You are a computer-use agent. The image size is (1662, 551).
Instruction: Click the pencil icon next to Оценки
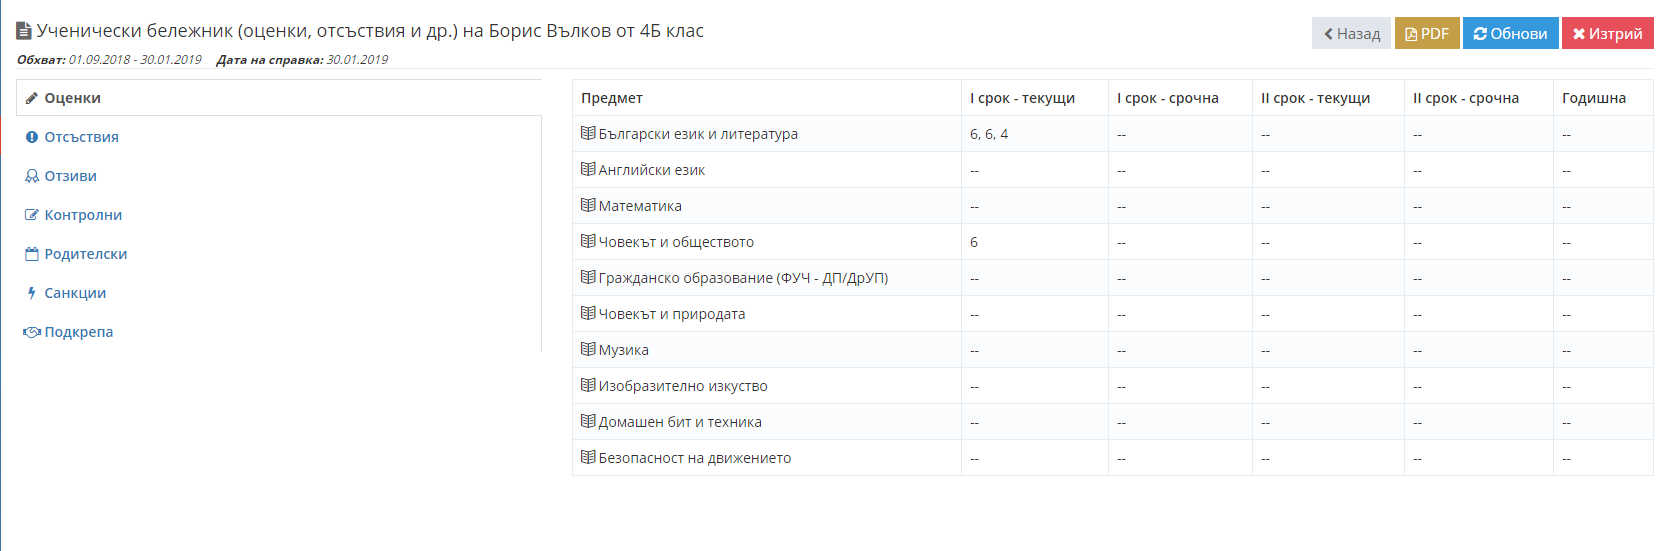32,98
